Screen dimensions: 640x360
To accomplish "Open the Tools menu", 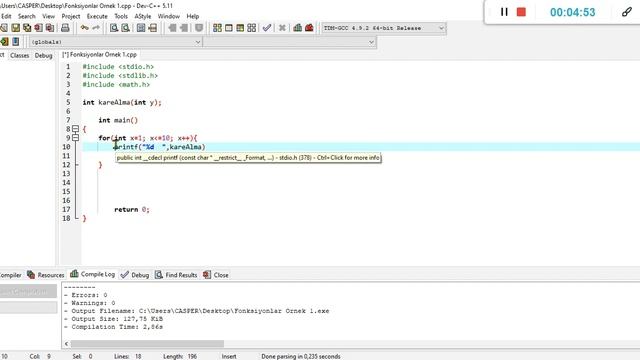I will coord(121,16).
